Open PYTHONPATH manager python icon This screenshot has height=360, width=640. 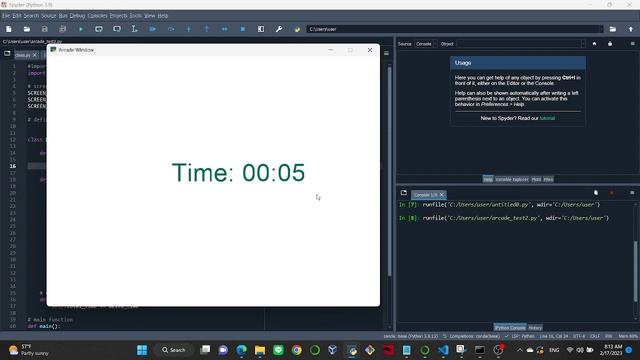click(x=297, y=29)
